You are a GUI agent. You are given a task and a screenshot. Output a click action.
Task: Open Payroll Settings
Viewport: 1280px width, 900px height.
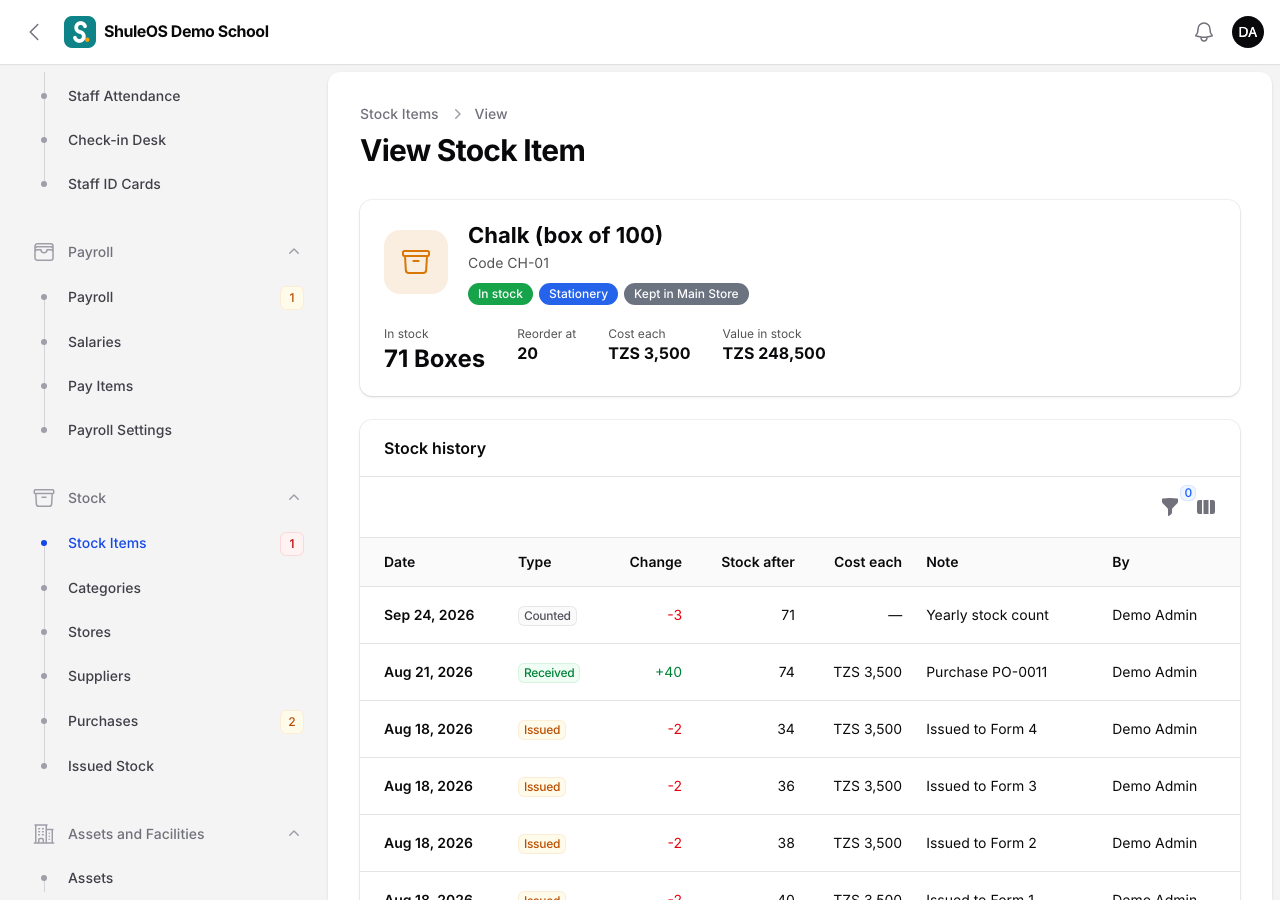(x=120, y=430)
